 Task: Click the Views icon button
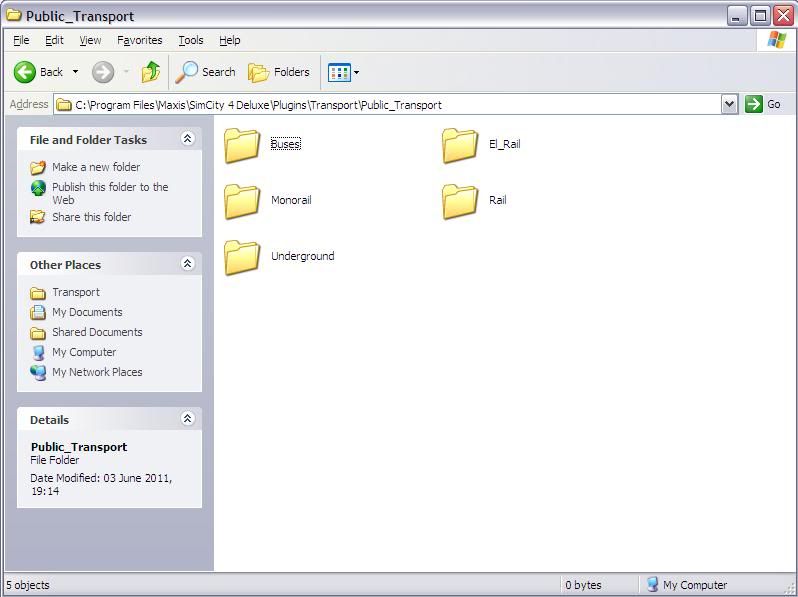coord(339,72)
